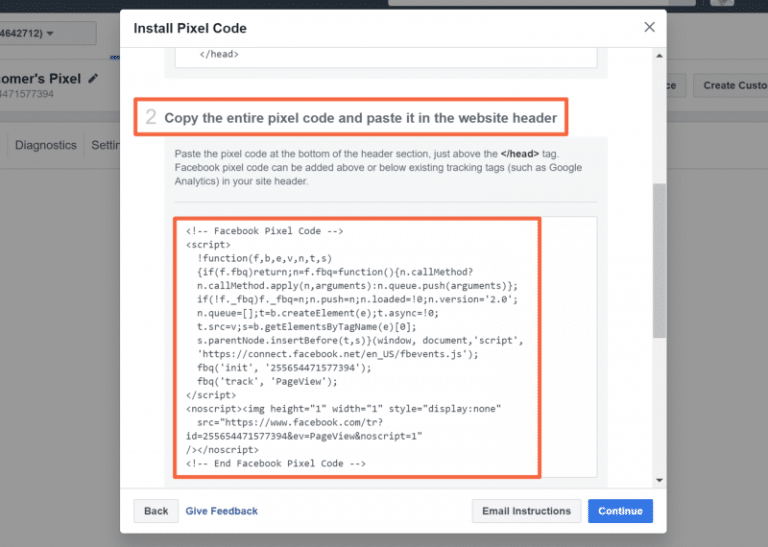Click the dialog's vertical scrollbar thumb
The height and width of the screenshot is (547, 768).
tap(659, 261)
